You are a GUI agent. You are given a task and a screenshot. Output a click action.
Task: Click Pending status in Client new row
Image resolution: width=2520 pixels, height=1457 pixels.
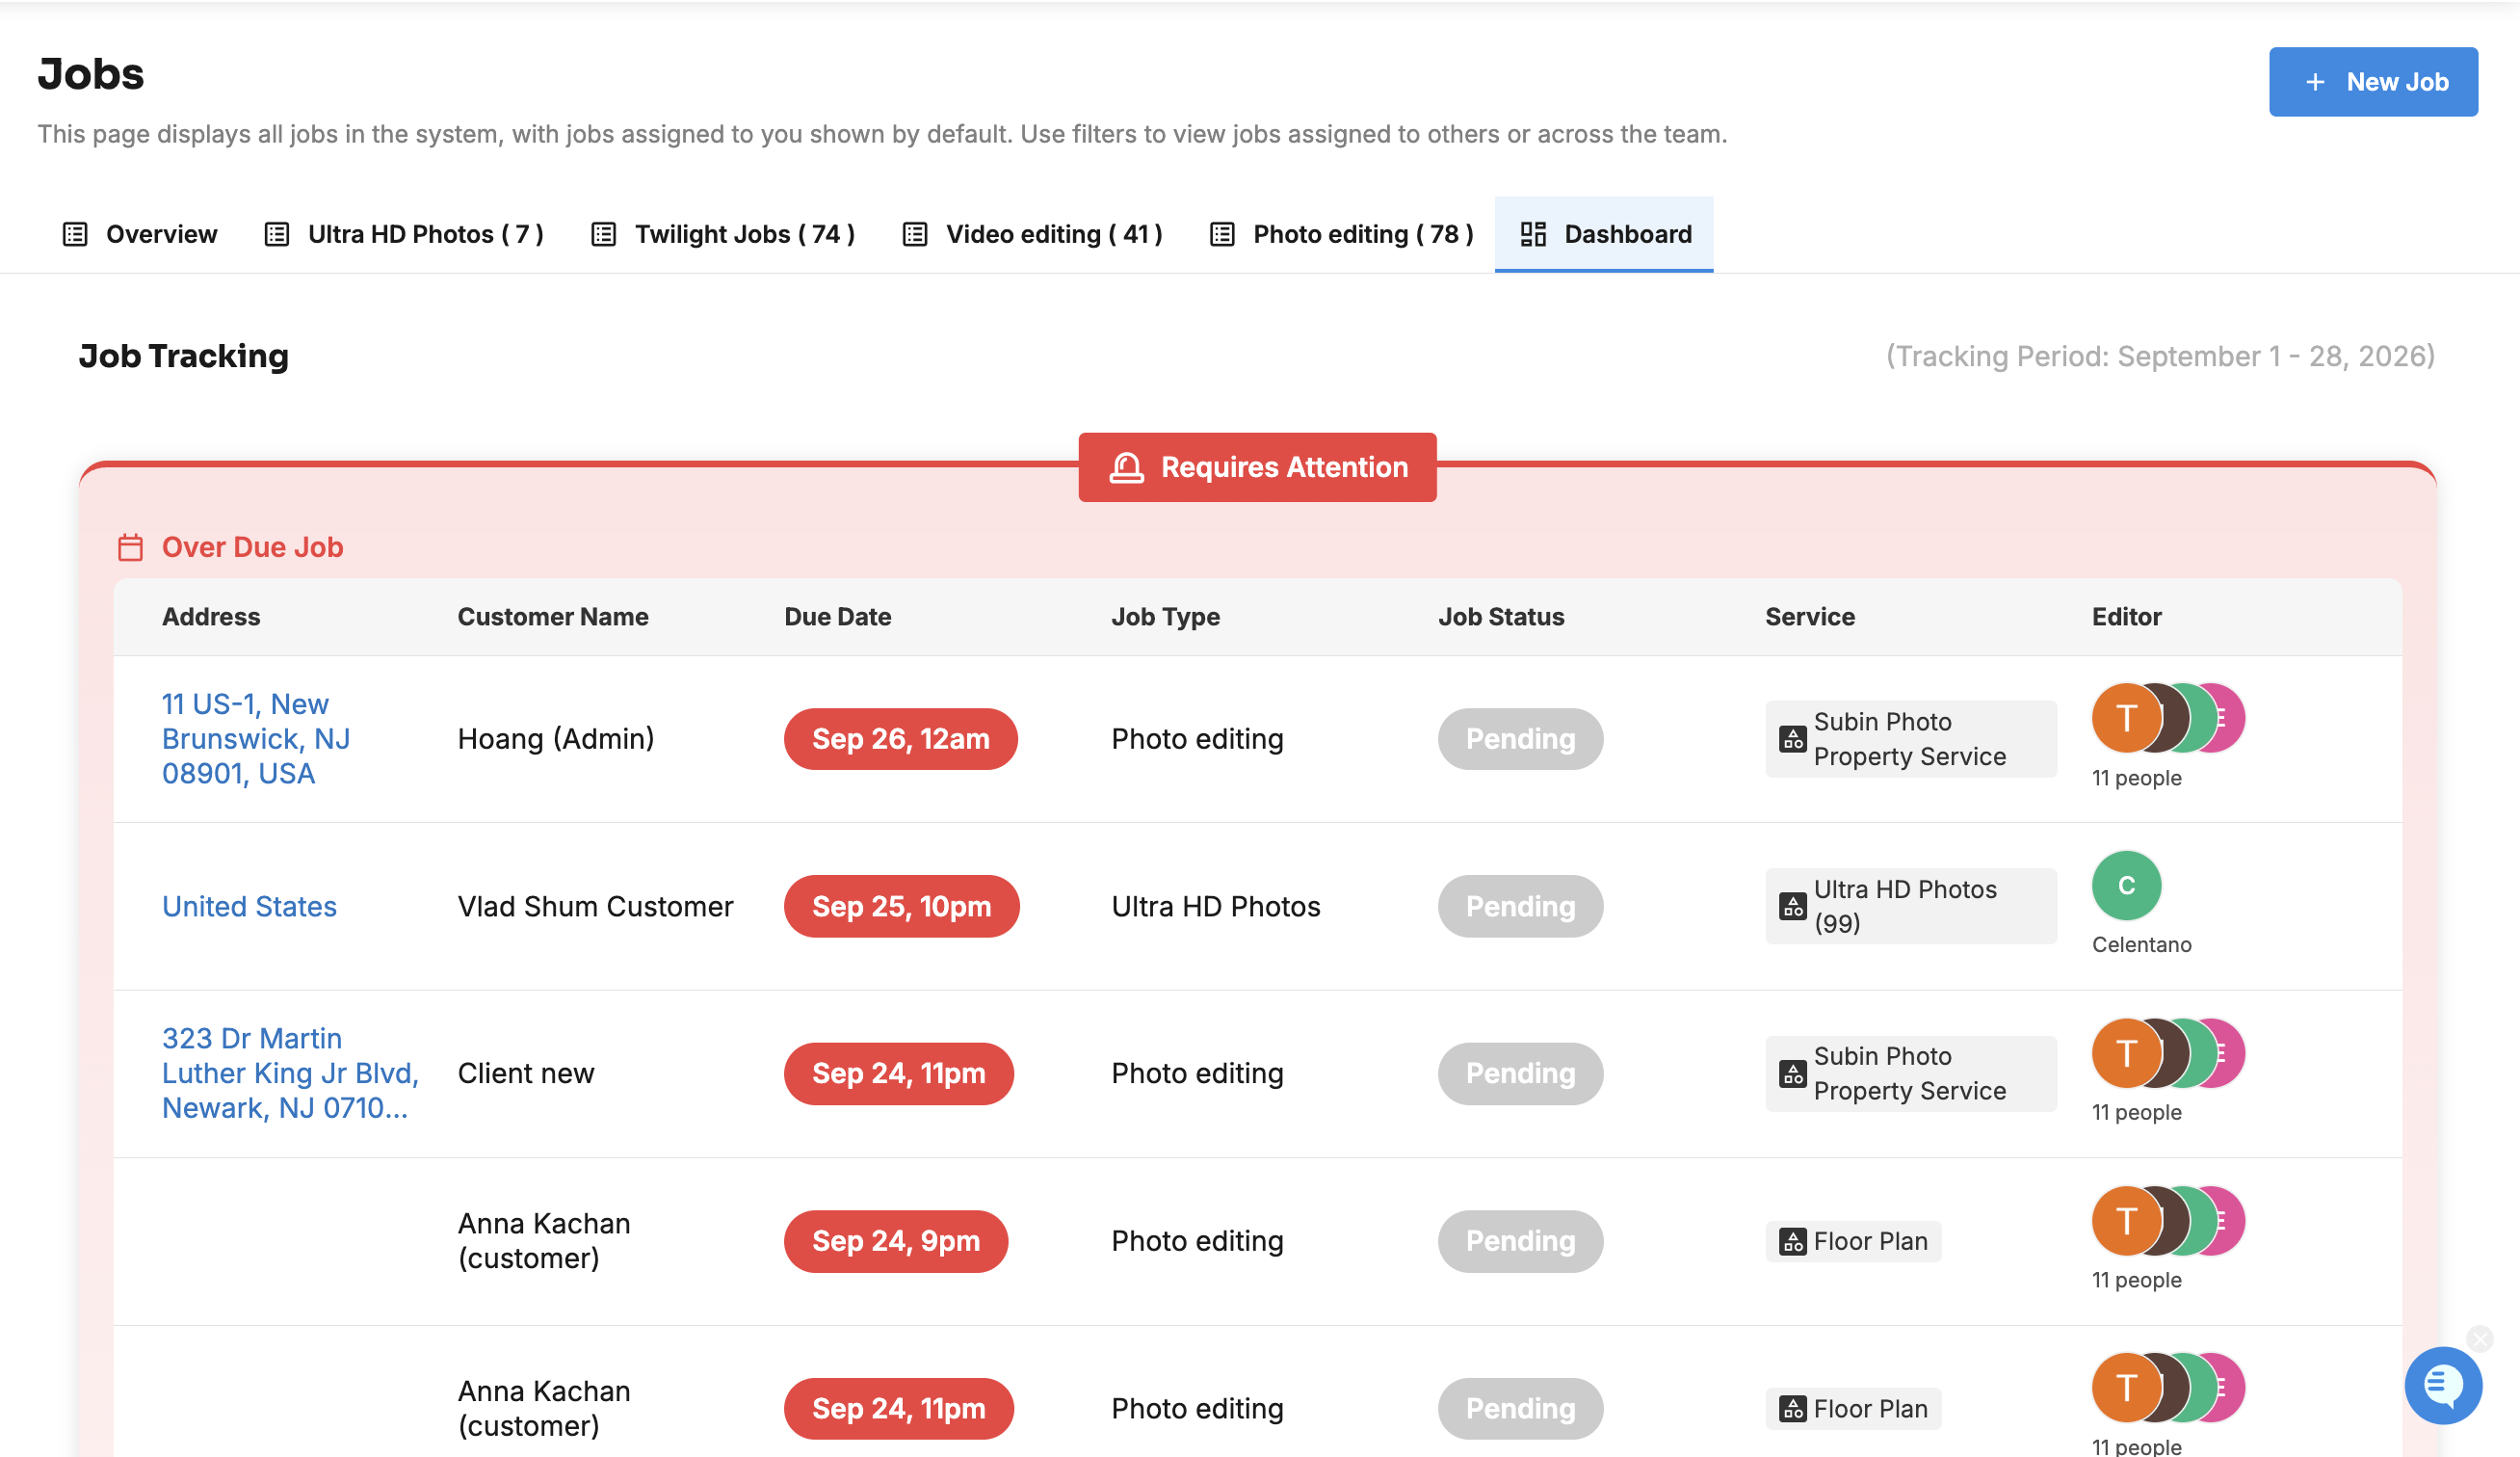(x=1520, y=1073)
